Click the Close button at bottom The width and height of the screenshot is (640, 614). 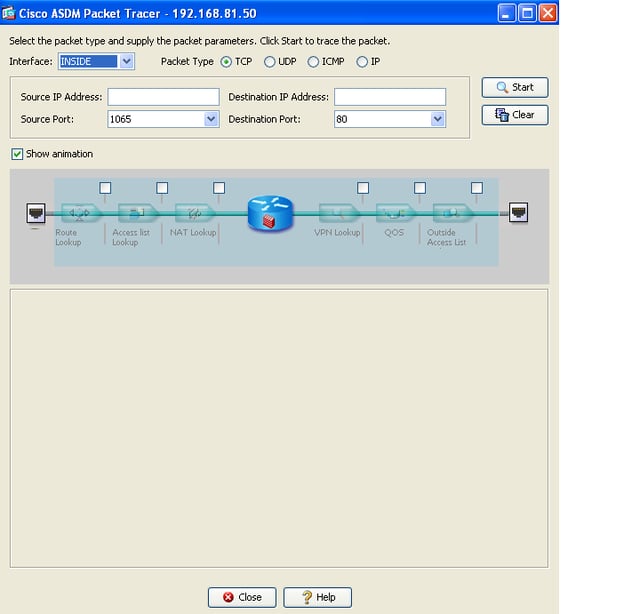coord(242,597)
